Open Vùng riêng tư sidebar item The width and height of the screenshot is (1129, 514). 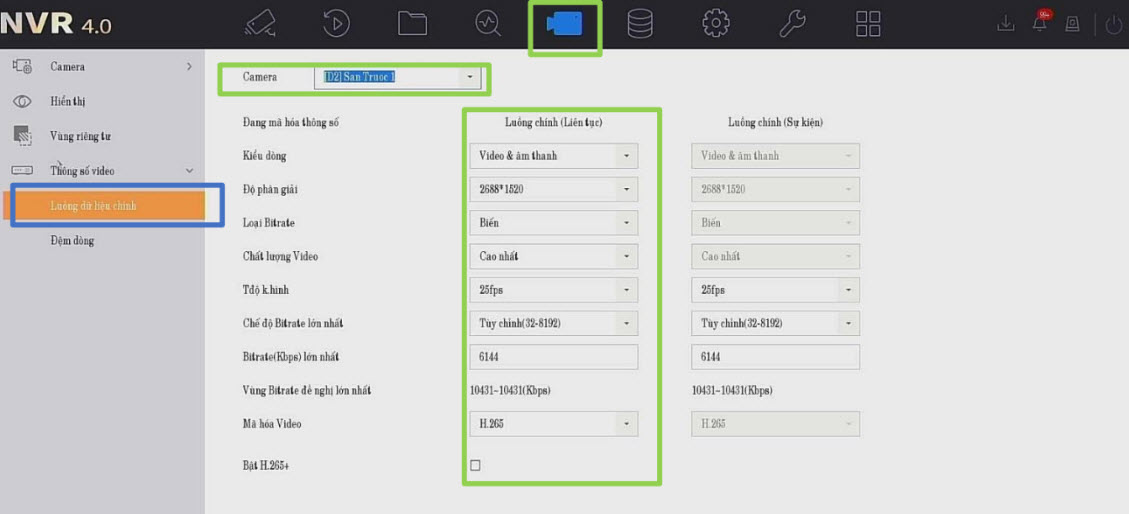click(80, 136)
